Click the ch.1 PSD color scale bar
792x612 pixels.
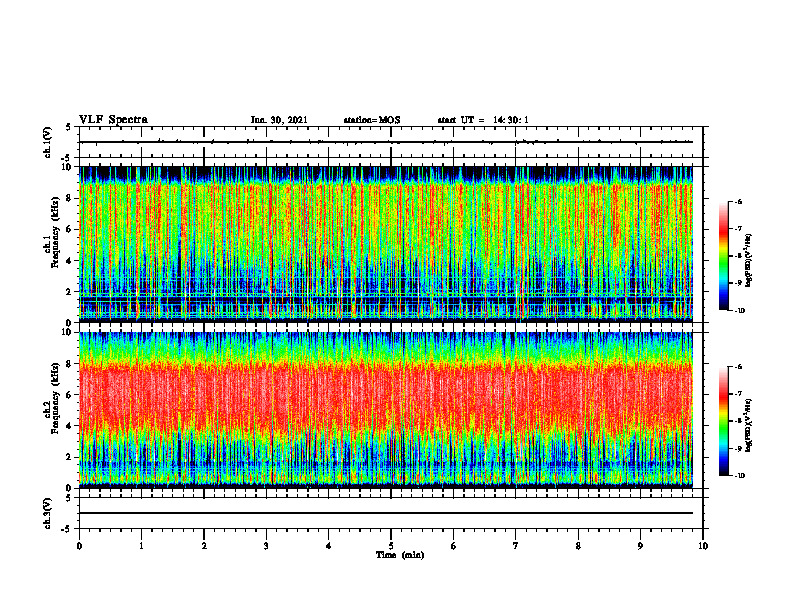pyautogui.click(x=723, y=256)
